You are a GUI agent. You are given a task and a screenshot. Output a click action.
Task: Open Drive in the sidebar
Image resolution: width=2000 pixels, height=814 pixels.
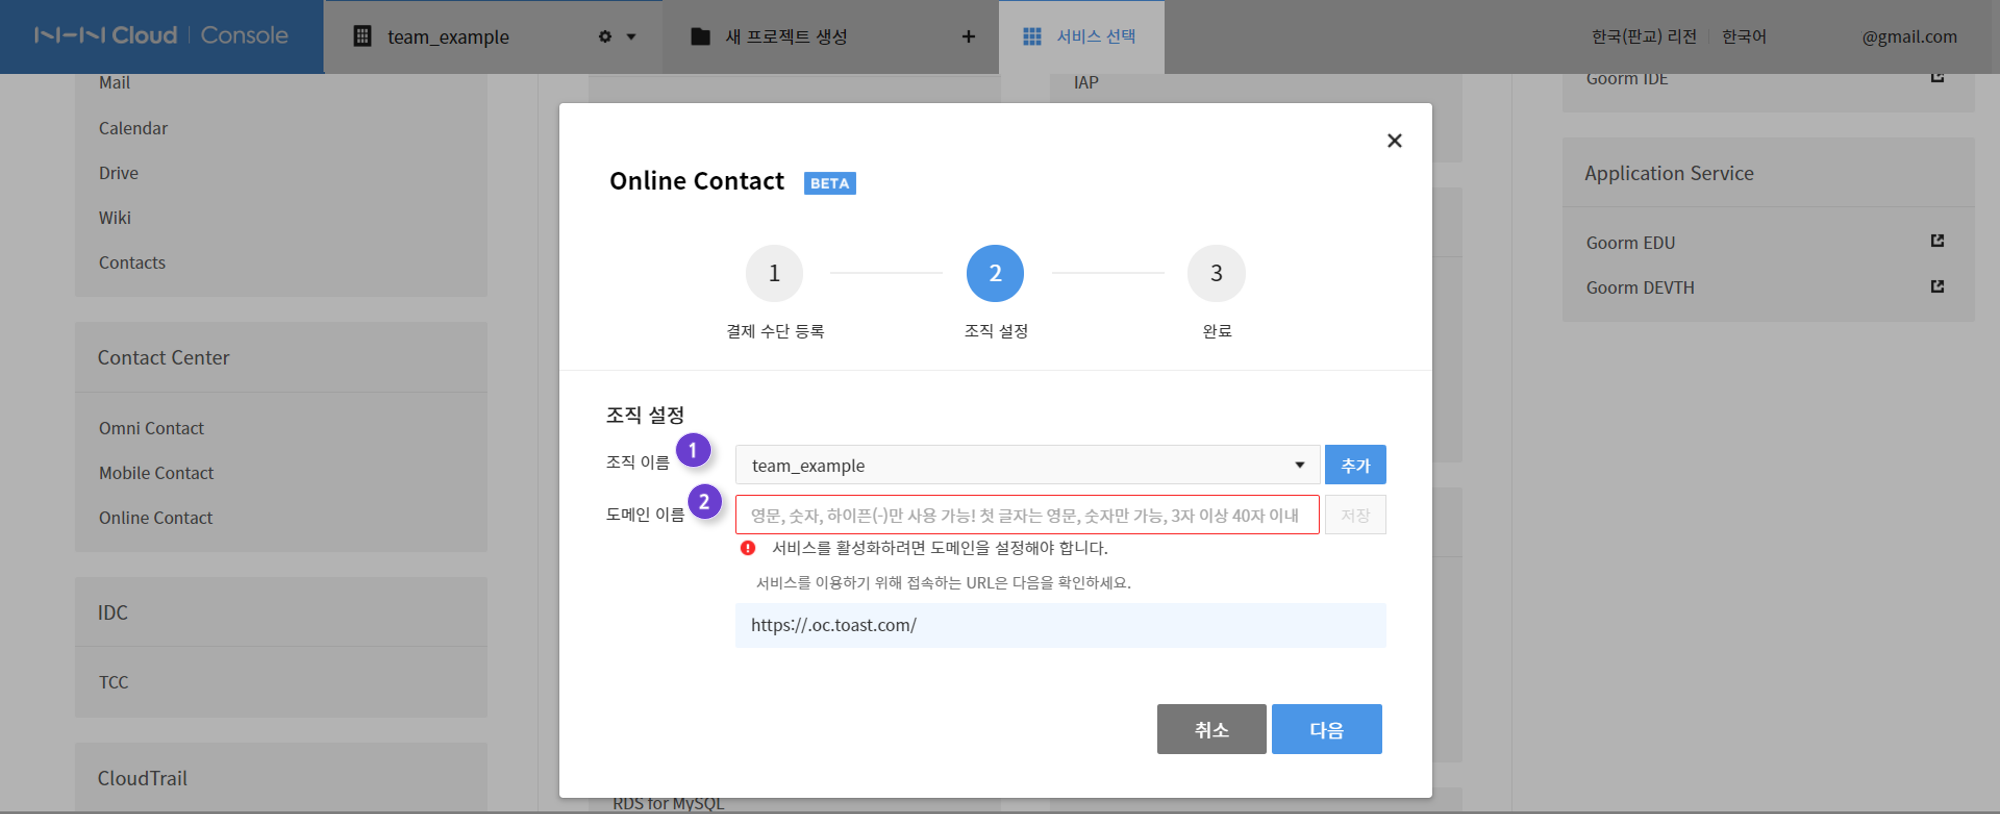(x=118, y=173)
